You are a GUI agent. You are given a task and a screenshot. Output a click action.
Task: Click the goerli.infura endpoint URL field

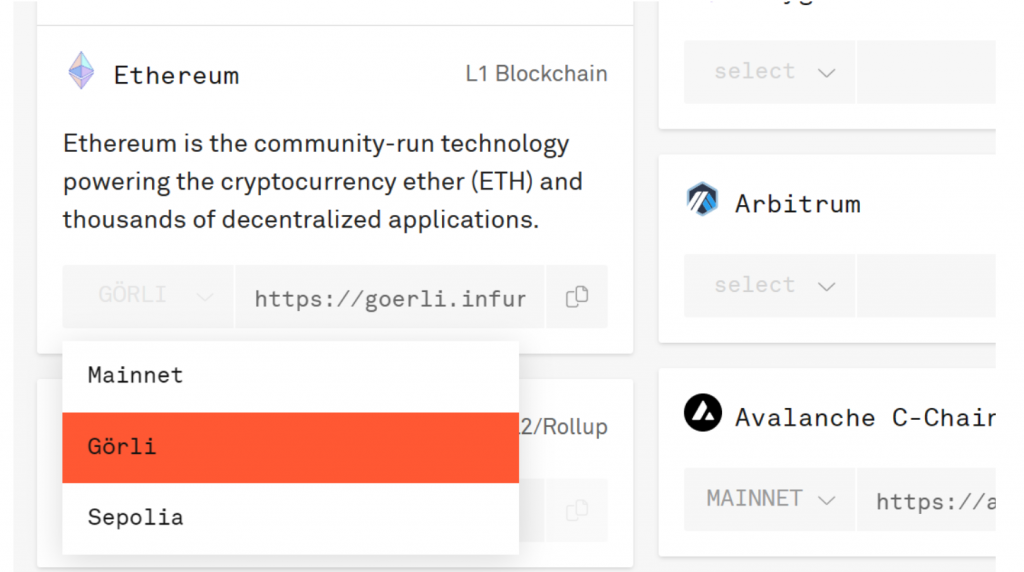tap(390, 298)
